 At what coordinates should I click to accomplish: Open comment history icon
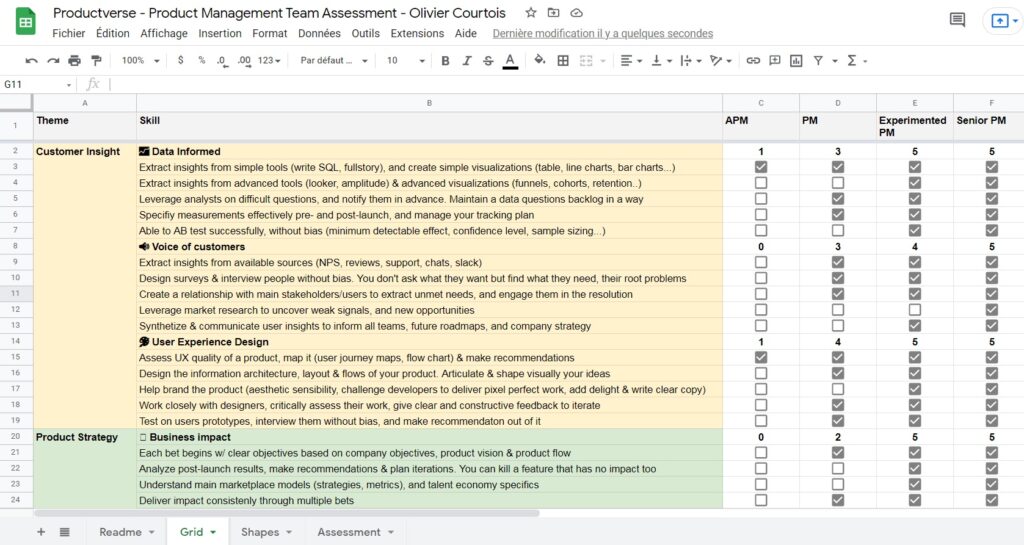tap(957, 20)
